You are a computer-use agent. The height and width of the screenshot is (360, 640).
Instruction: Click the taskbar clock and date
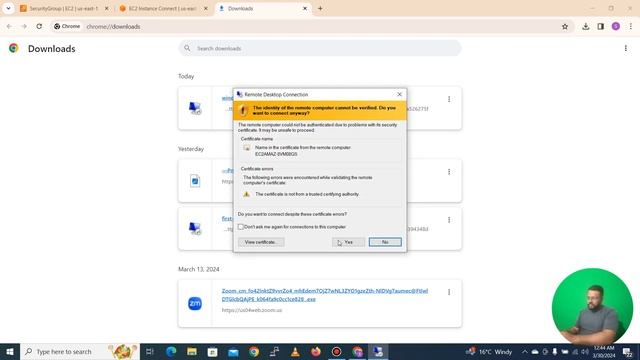pyautogui.click(x=604, y=351)
